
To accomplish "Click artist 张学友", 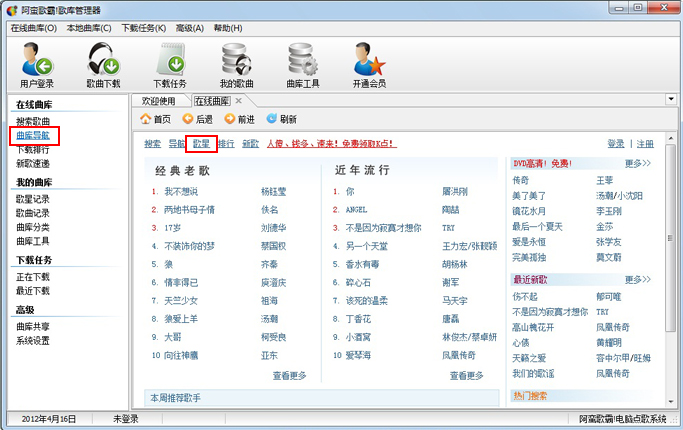I will pos(609,242).
